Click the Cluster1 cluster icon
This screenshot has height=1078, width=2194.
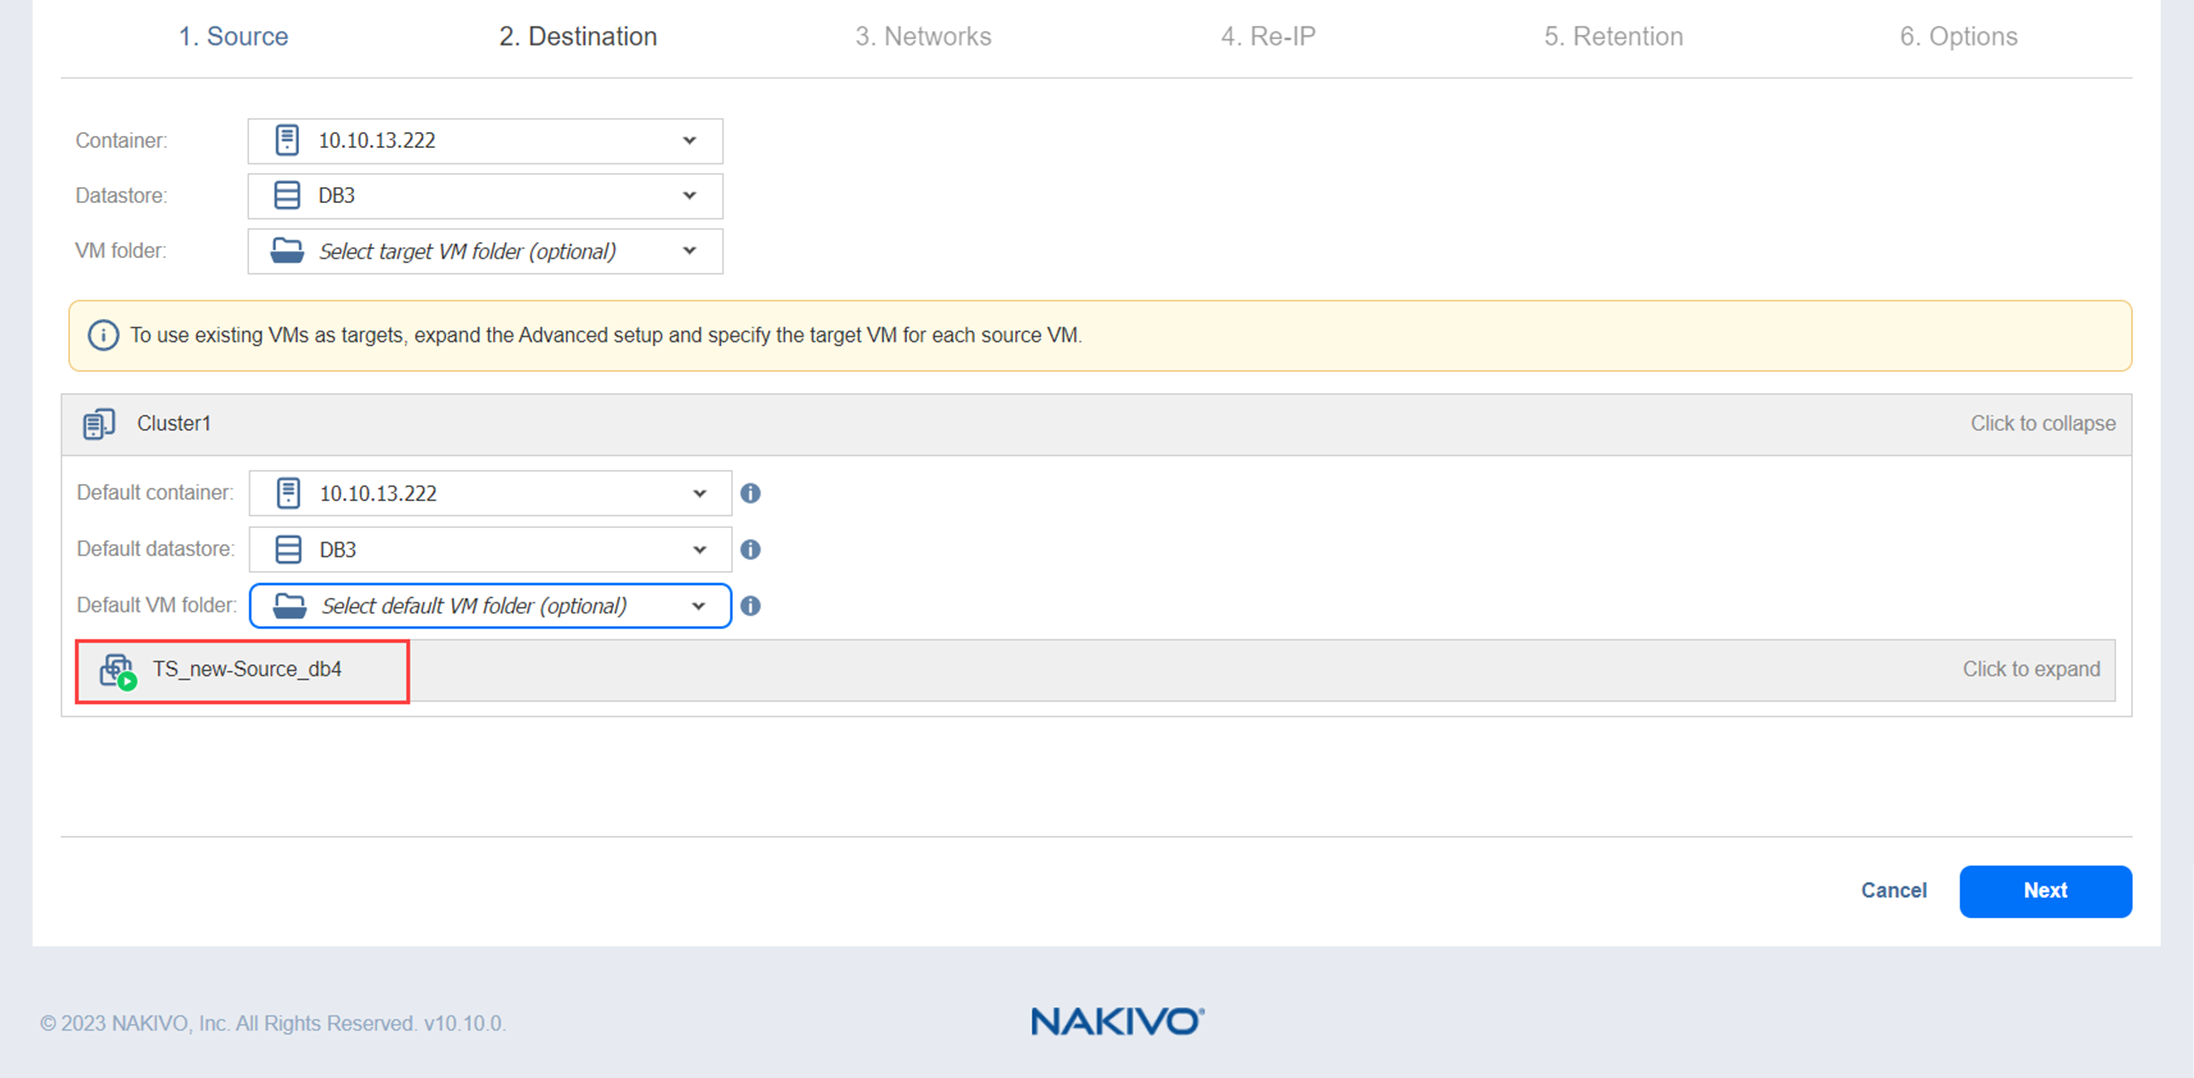(99, 424)
